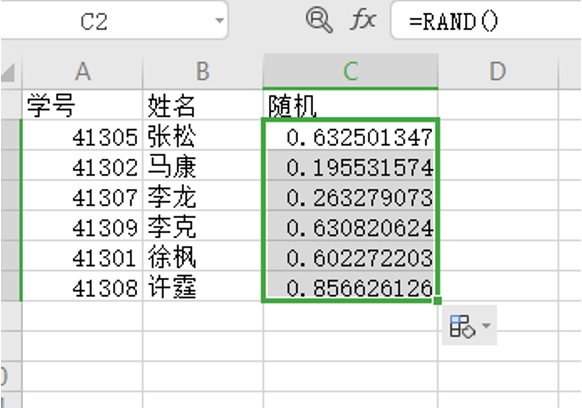This screenshot has width=582, height=408.
Task: Select cell with student ID 41301
Action: tap(82, 256)
